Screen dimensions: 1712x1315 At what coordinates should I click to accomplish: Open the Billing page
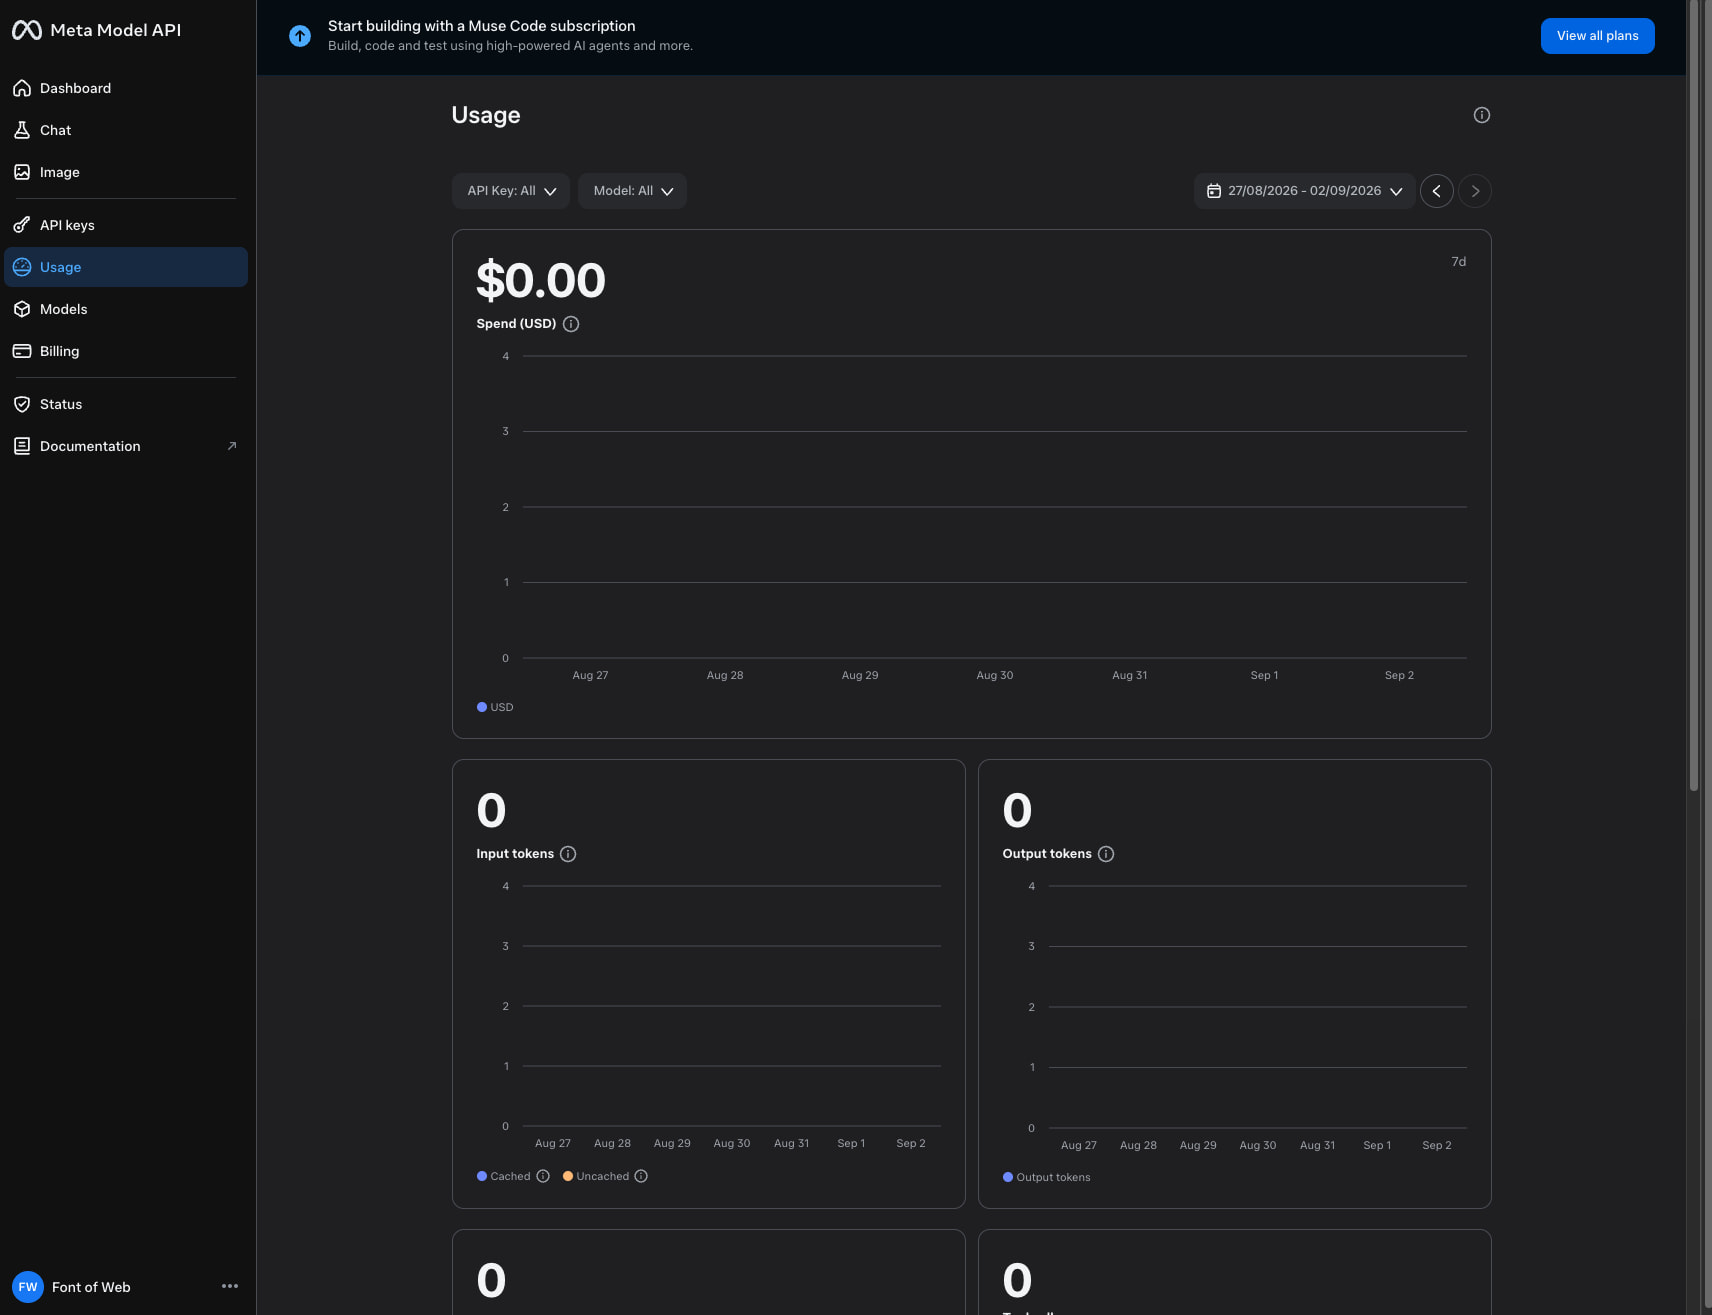click(x=126, y=351)
